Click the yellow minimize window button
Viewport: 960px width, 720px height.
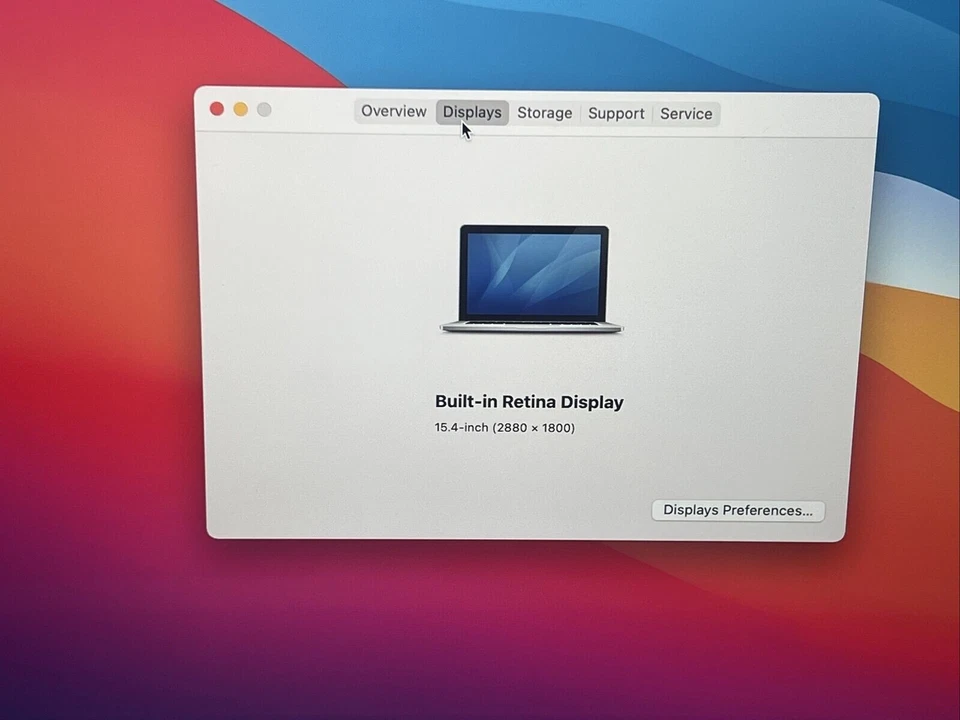240,108
